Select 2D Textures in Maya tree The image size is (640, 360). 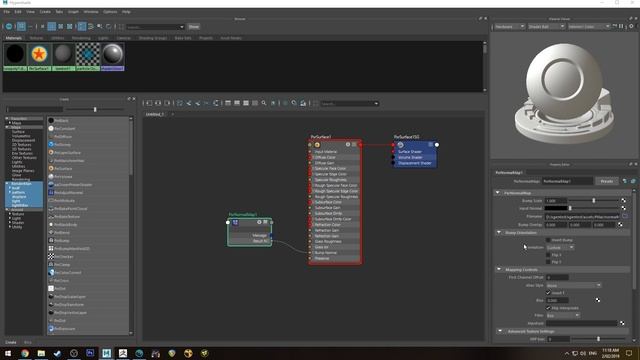pos(21,144)
